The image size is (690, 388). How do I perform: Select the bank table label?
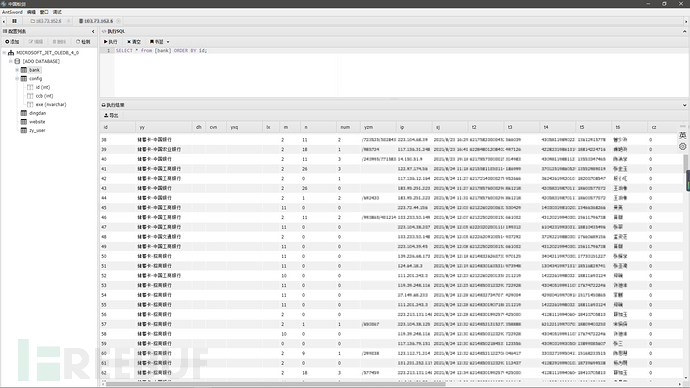click(34, 70)
